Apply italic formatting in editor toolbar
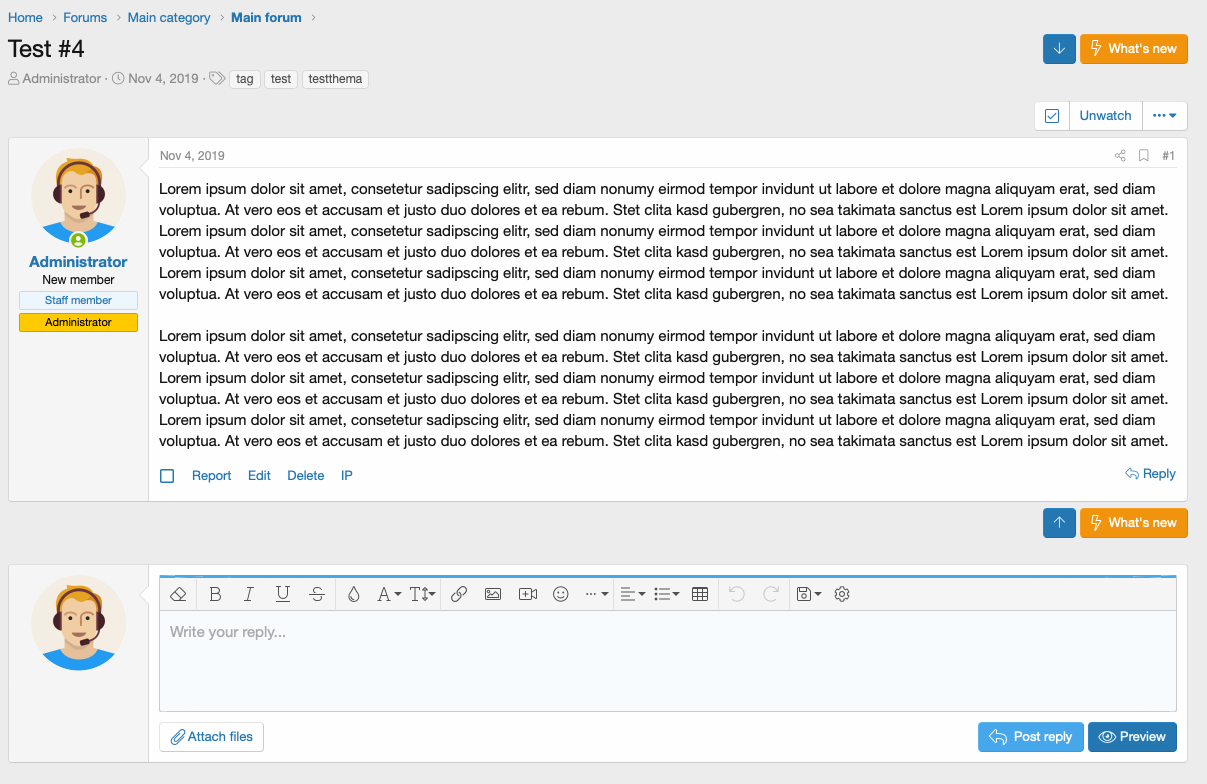The image size is (1207, 784). pos(249,594)
